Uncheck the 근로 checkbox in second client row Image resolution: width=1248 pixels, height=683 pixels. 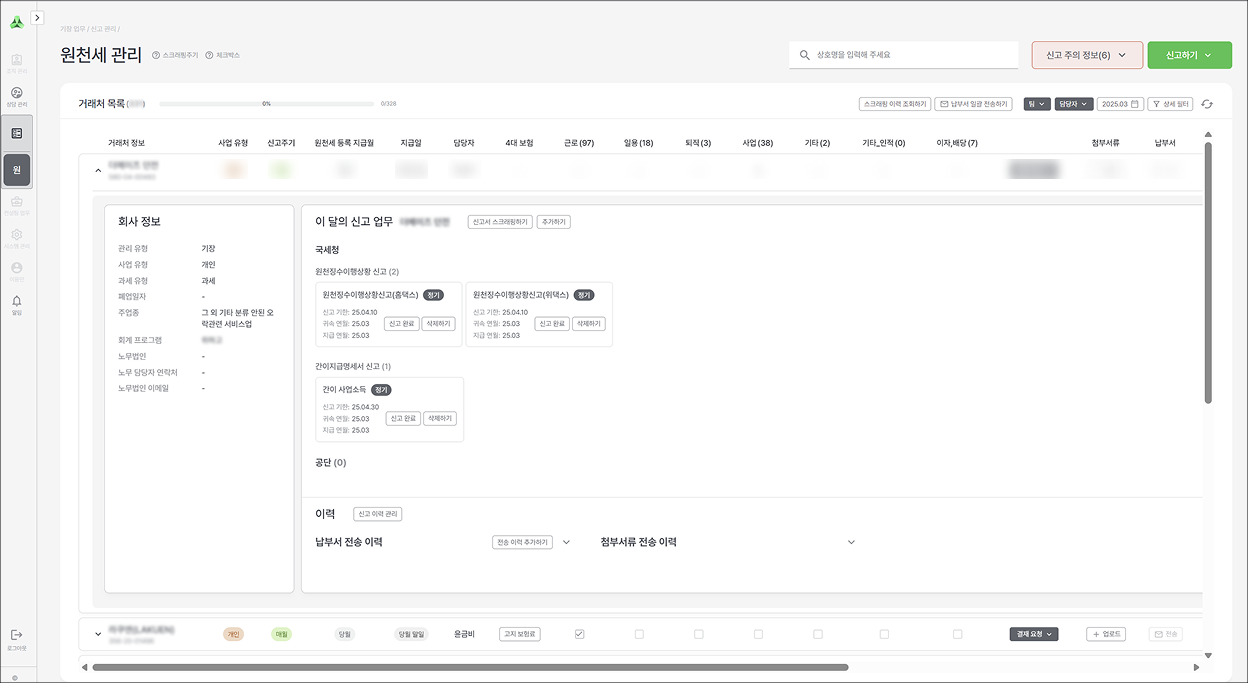(579, 634)
